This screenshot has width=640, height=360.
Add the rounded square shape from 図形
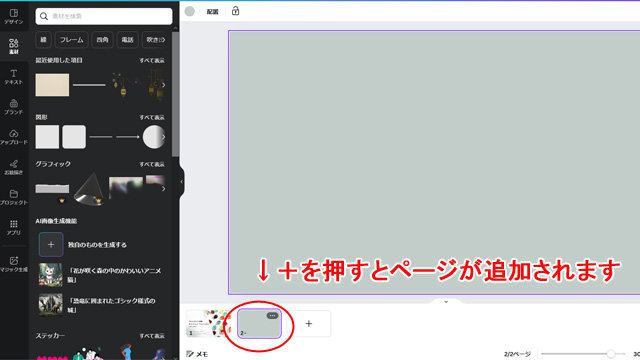pyautogui.click(x=74, y=137)
